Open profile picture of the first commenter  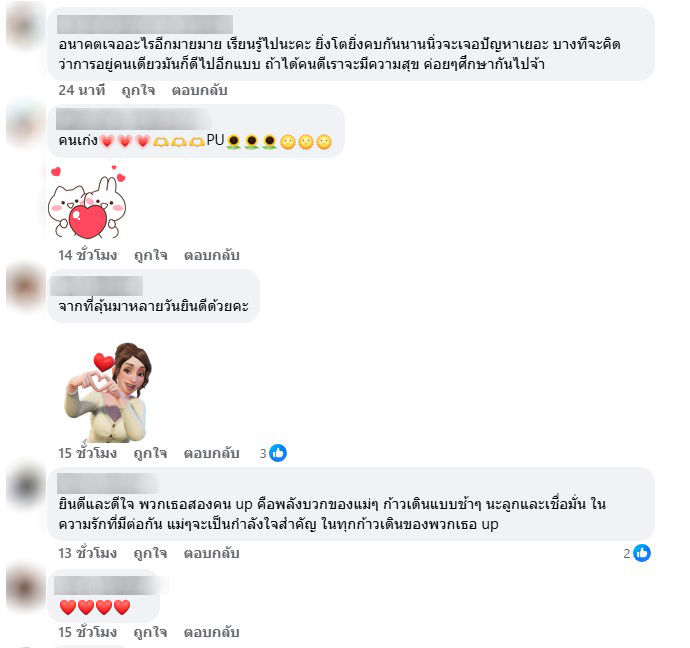pyautogui.click(x=24, y=26)
